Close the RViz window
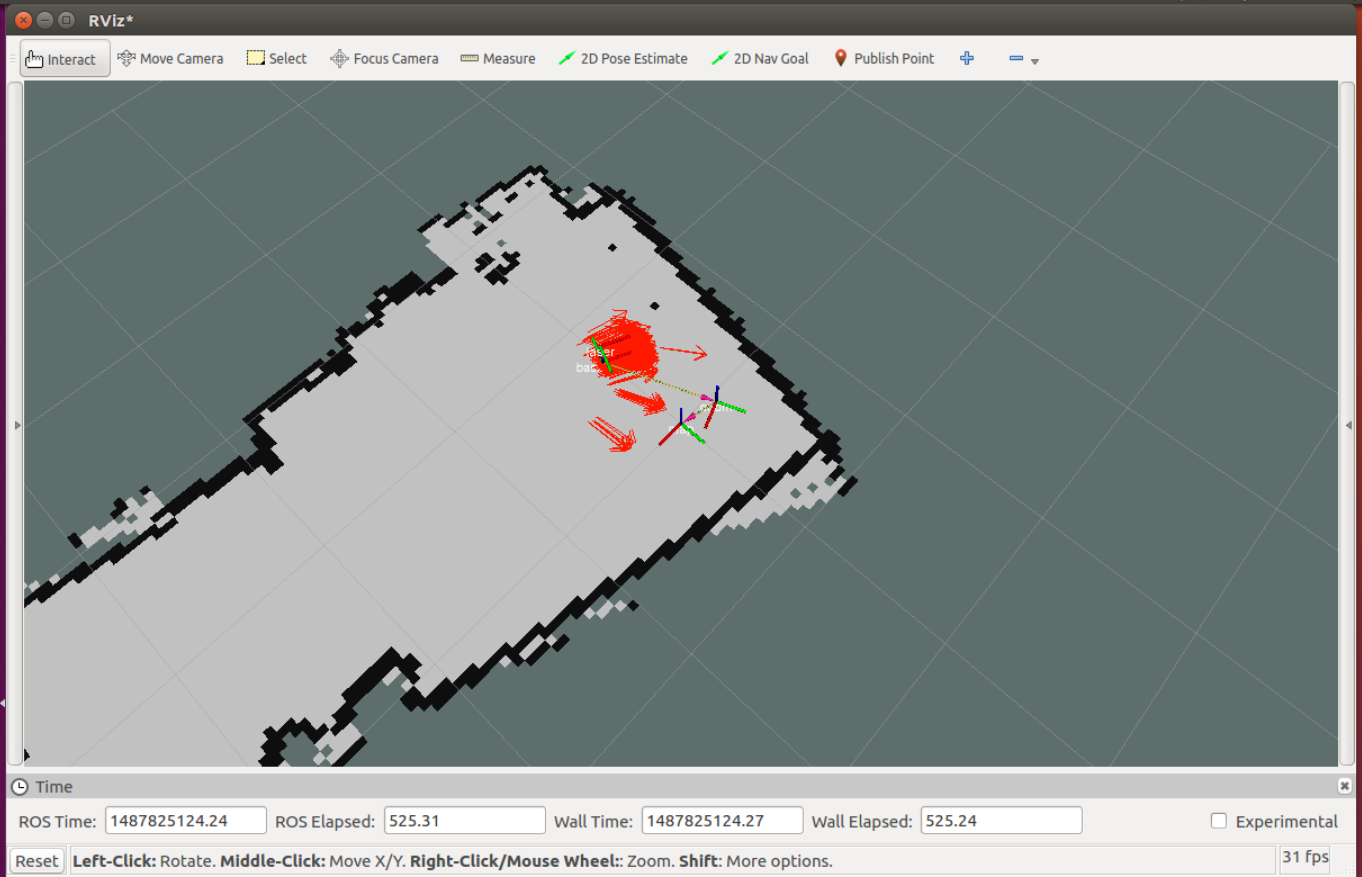 pyautogui.click(x=24, y=20)
